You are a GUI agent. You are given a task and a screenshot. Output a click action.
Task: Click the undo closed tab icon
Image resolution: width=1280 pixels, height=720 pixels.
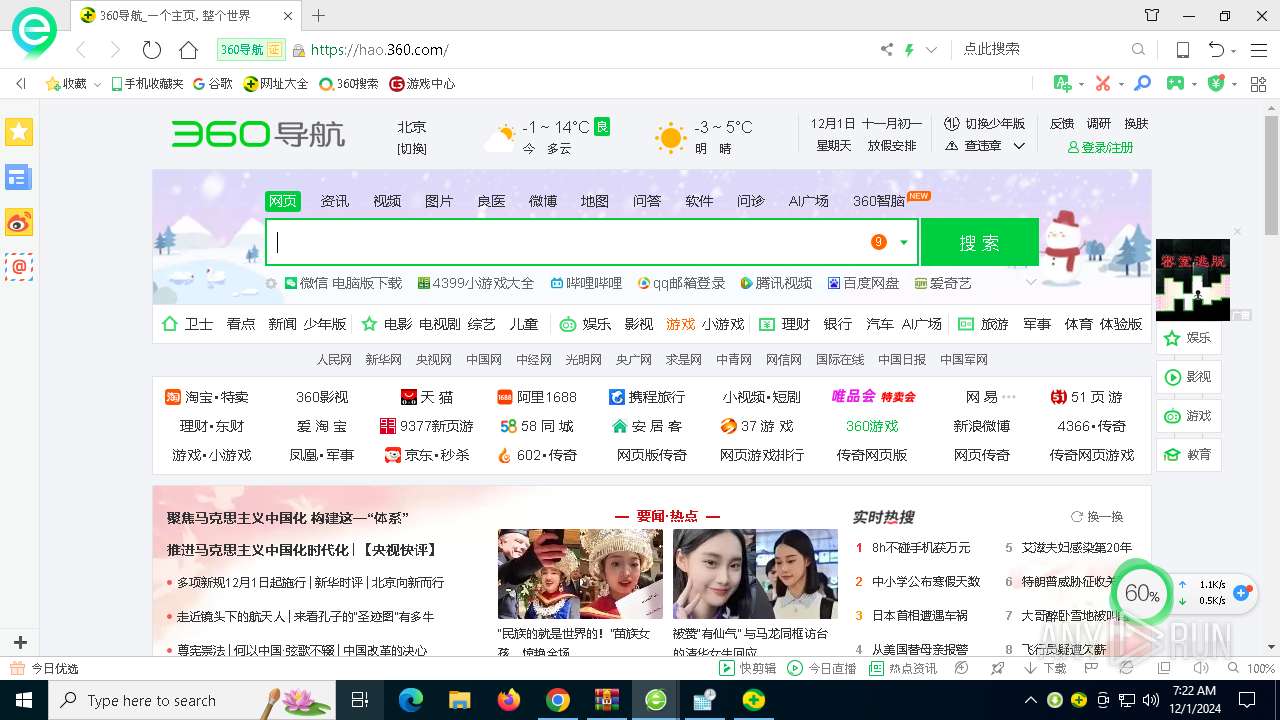(1216, 49)
